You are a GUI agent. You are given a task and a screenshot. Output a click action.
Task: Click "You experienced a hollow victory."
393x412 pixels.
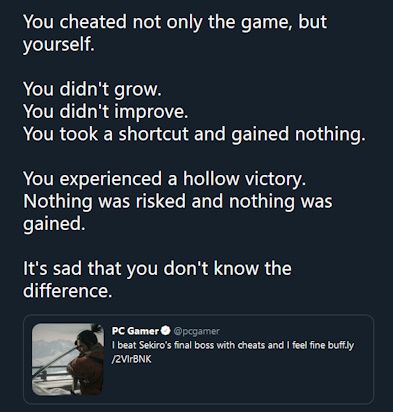click(x=165, y=179)
